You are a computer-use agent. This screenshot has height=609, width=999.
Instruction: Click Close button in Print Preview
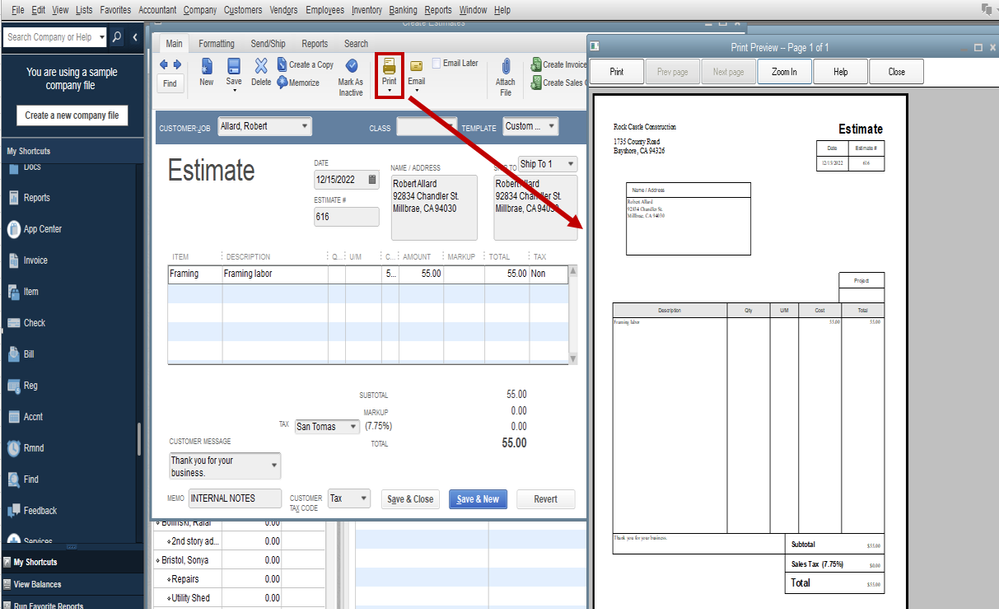896,72
